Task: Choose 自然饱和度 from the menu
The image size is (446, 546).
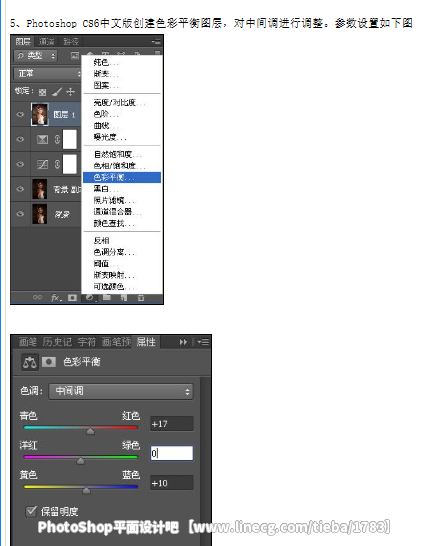Action: [122, 154]
